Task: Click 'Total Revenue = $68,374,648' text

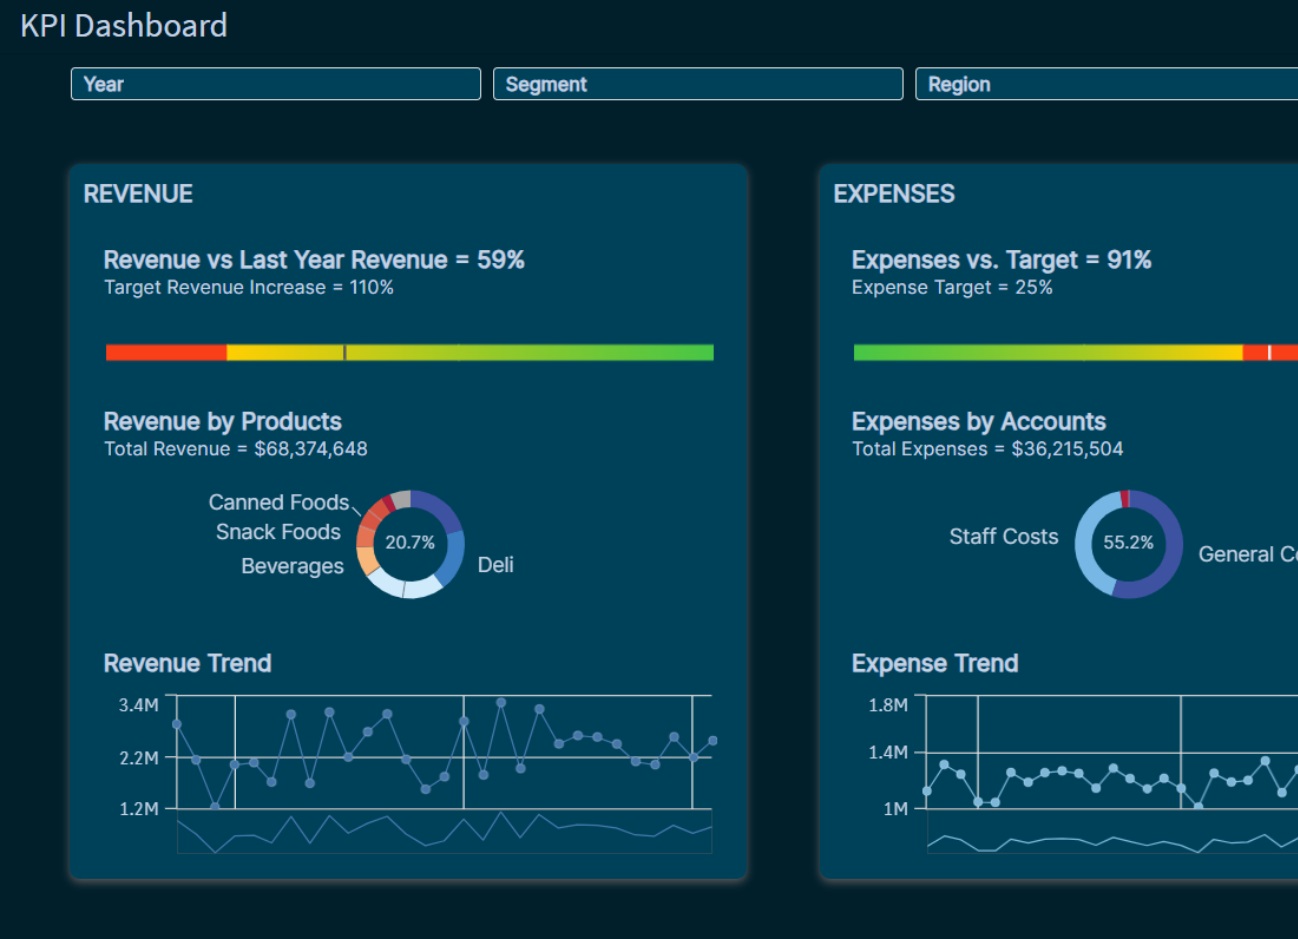Action: click(x=236, y=449)
